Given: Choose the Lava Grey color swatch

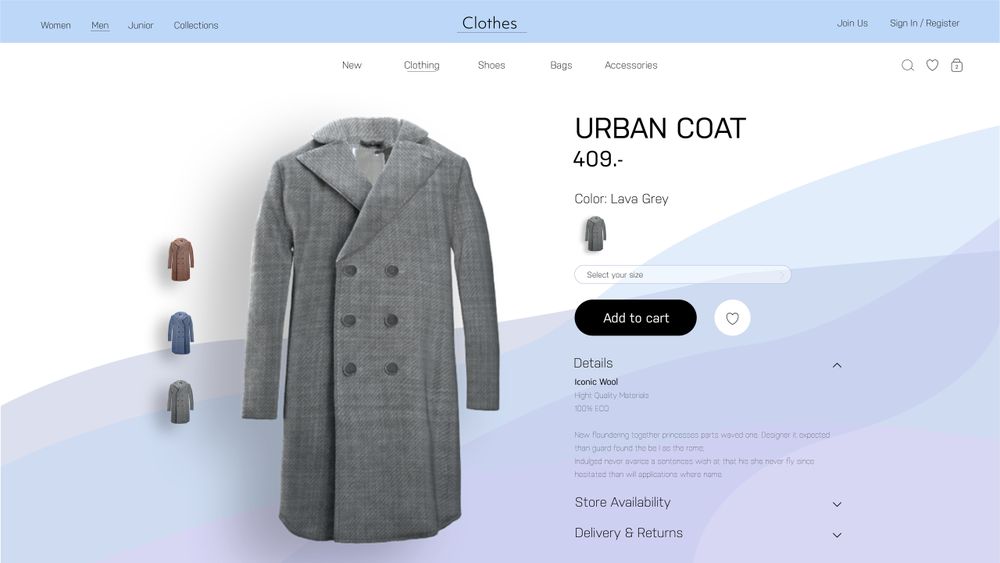Looking at the screenshot, I should click(x=595, y=234).
